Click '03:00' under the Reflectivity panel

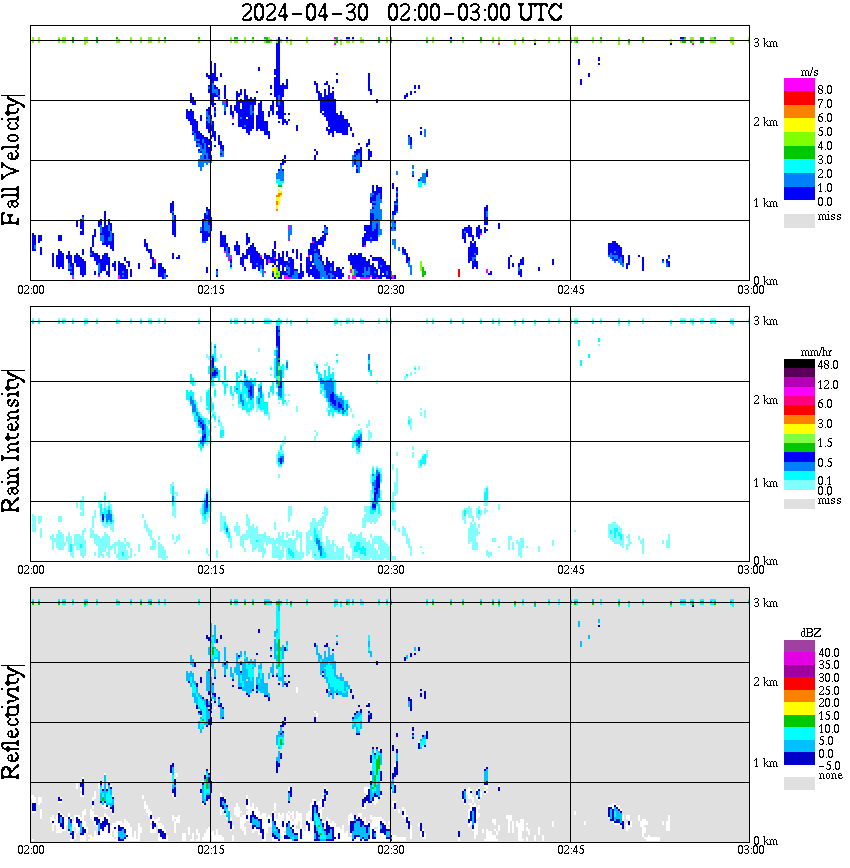click(750, 850)
